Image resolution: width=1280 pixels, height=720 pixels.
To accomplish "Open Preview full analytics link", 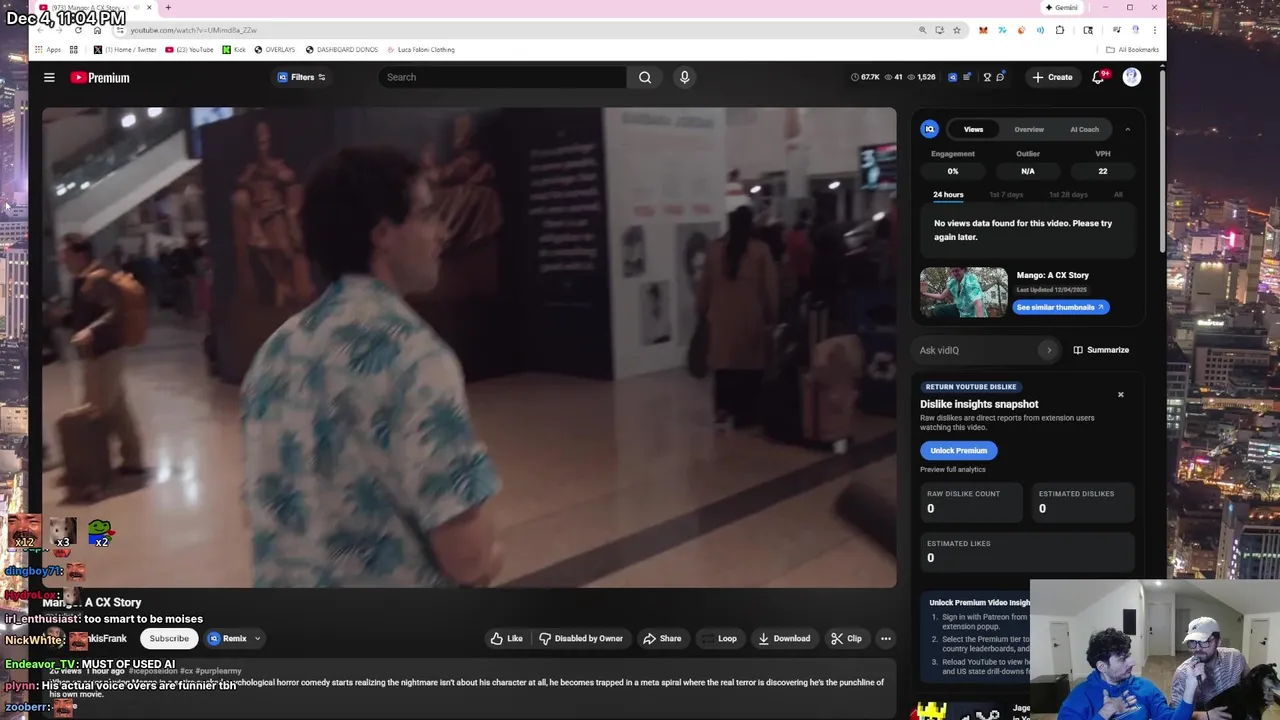I will coord(953,469).
